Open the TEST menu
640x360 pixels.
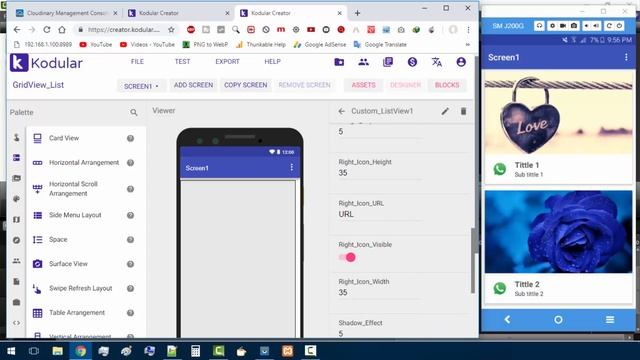tap(182, 62)
